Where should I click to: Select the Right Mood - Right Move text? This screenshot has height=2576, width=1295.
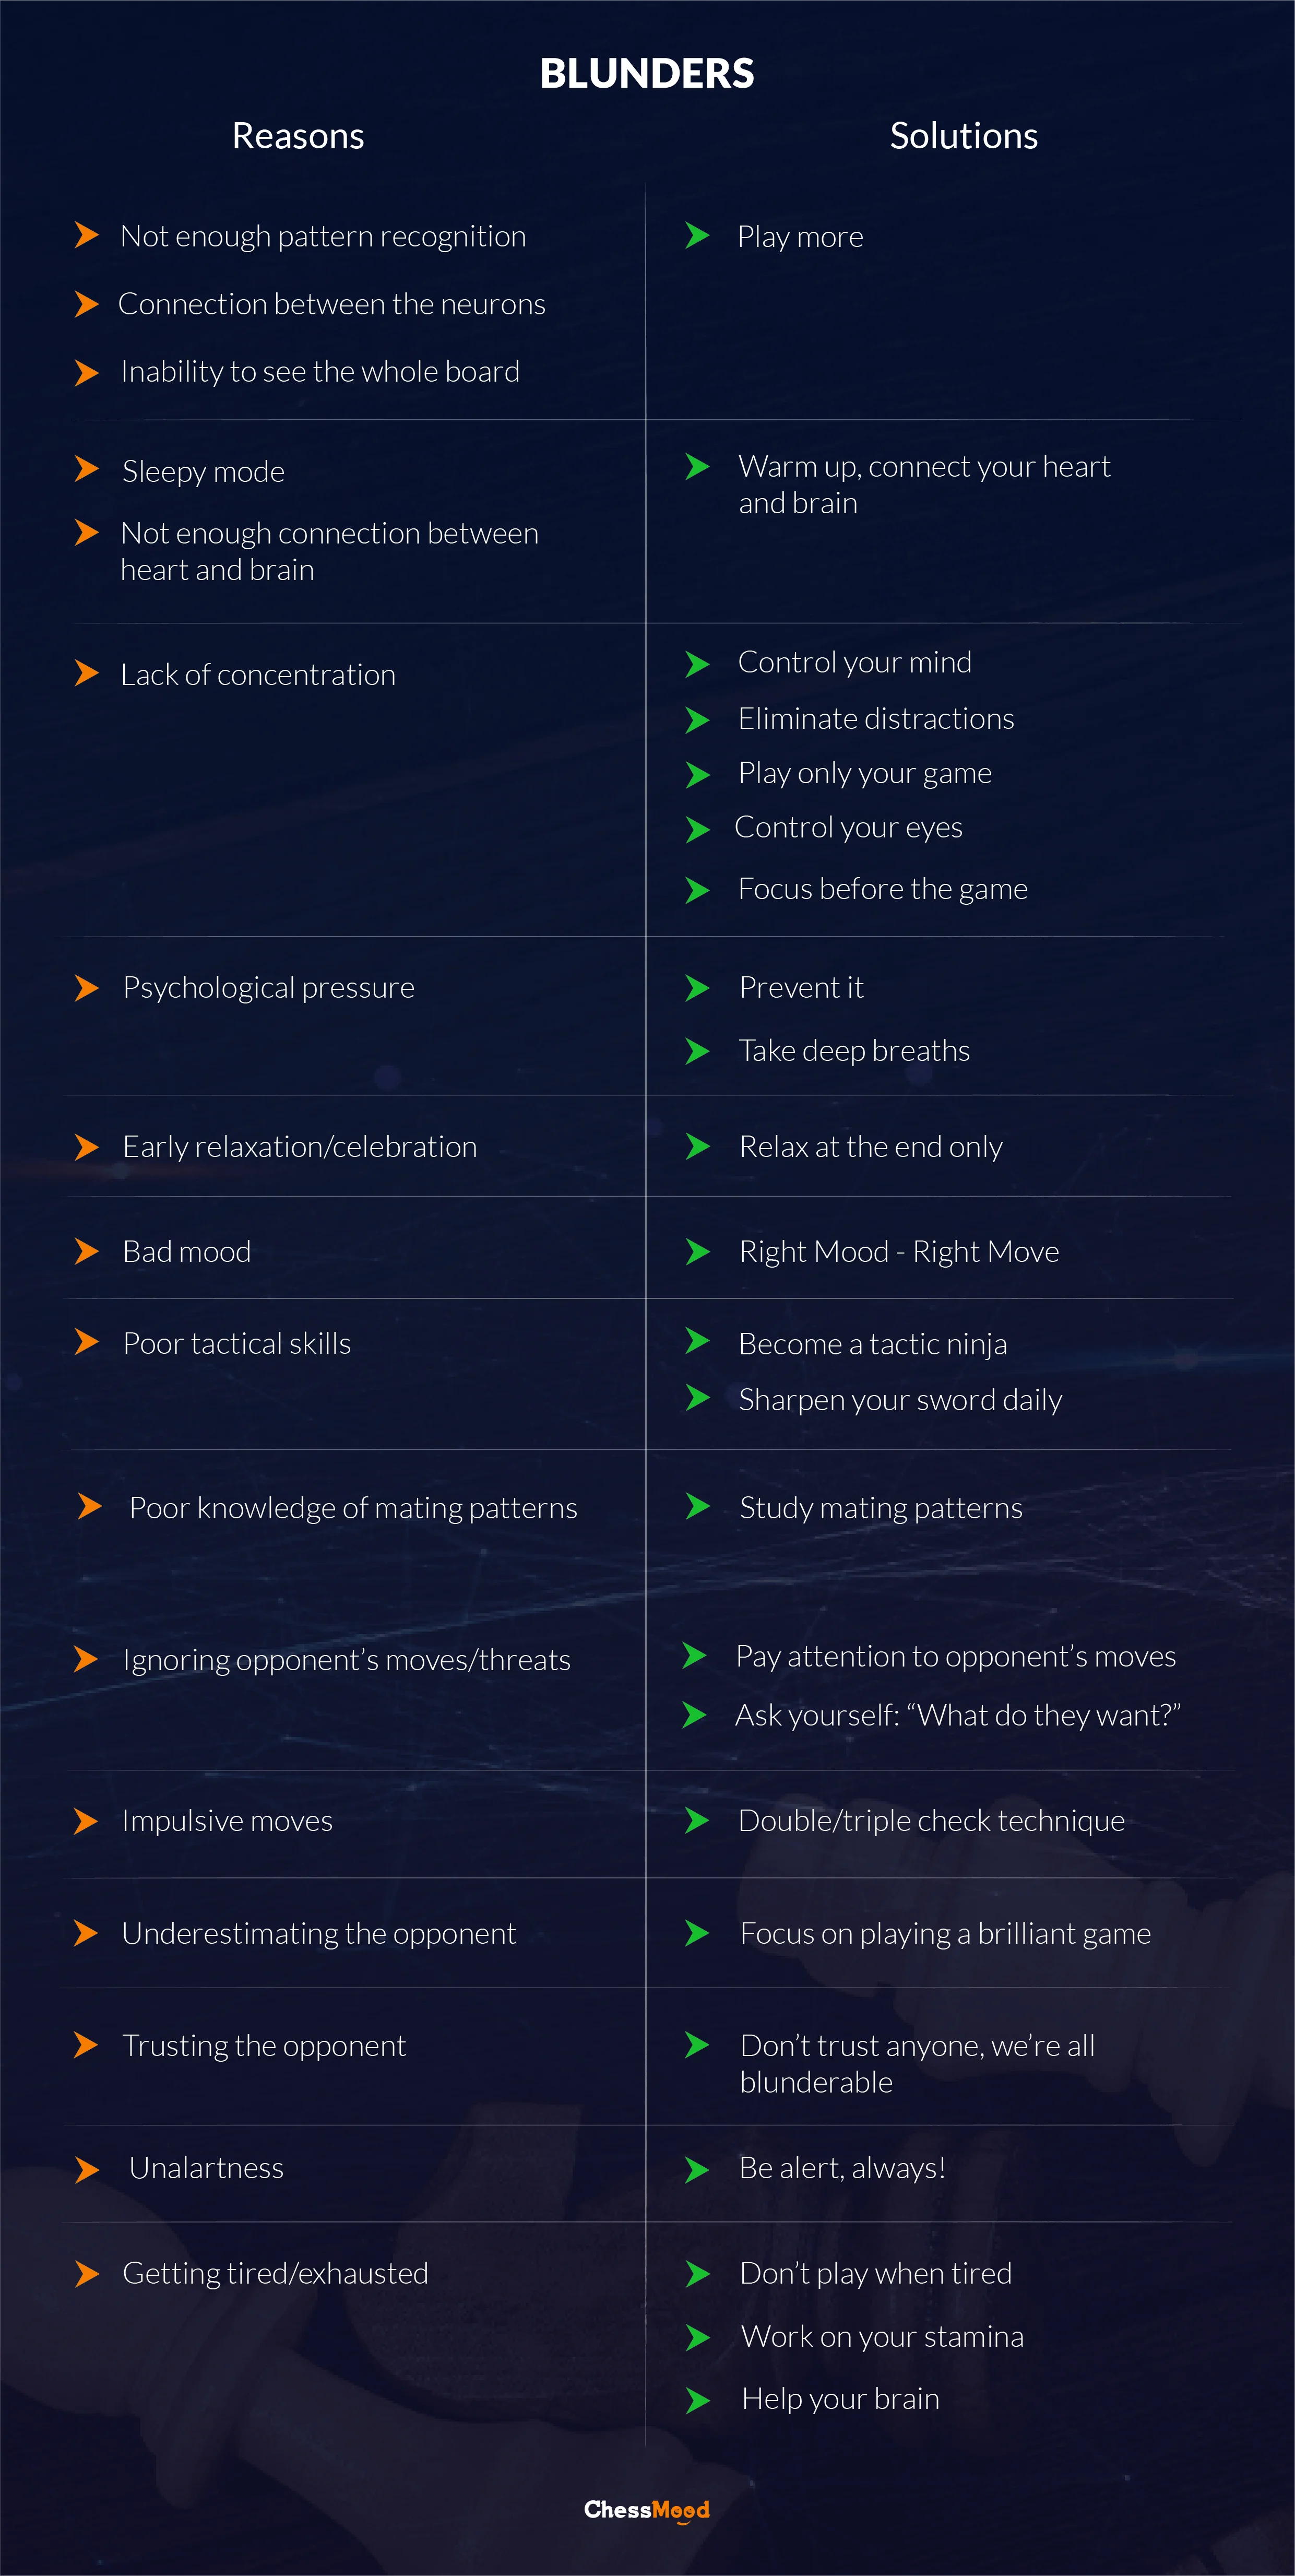pyautogui.click(x=899, y=1252)
